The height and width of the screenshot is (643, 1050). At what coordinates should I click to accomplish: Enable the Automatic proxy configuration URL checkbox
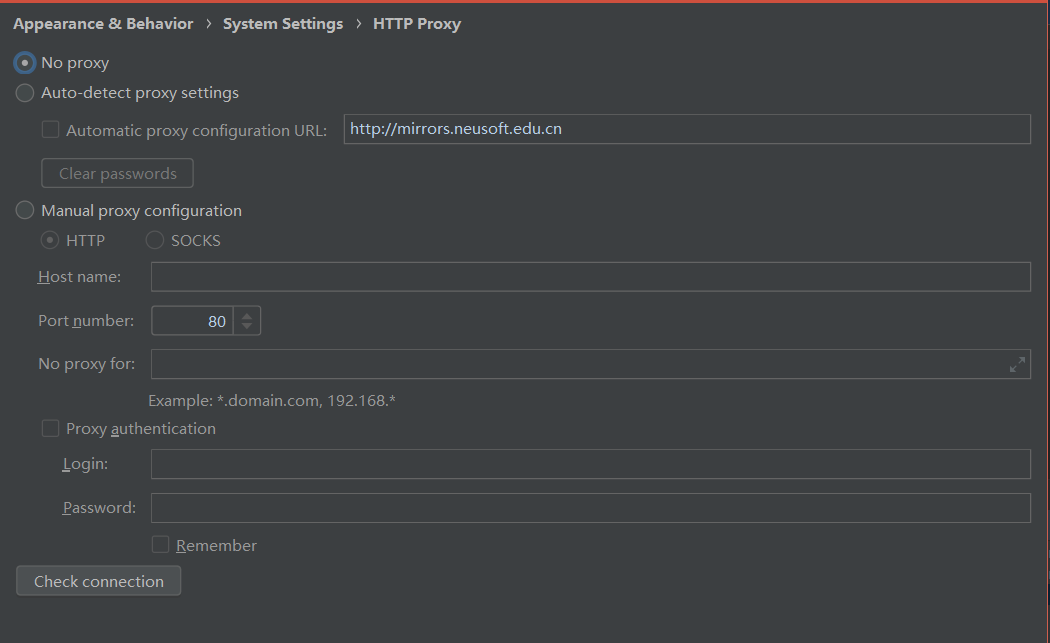[x=49, y=129]
